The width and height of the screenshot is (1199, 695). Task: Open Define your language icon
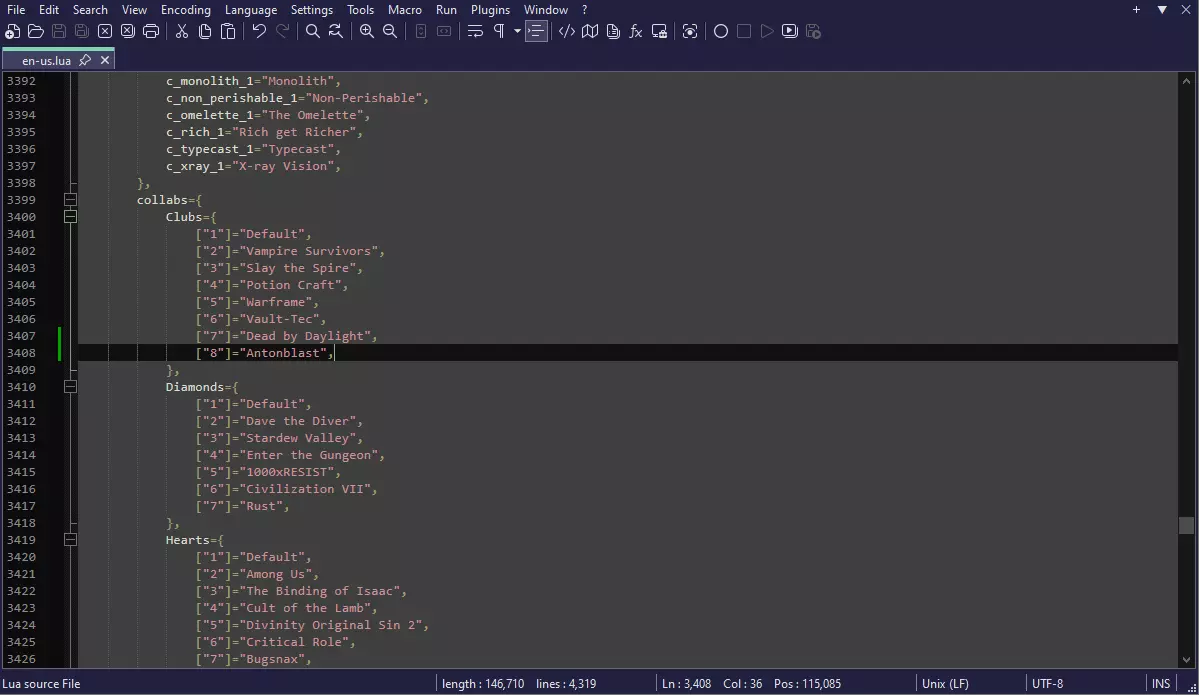(x=567, y=31)
